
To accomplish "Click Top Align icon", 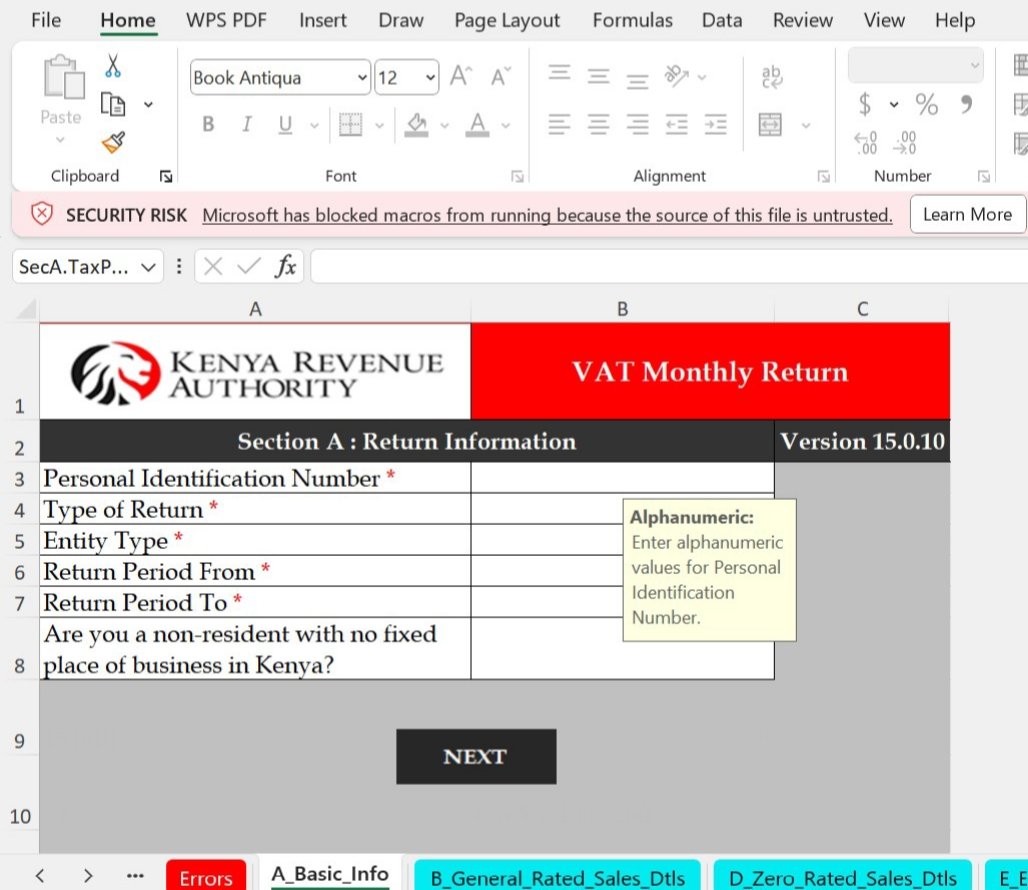I will click(559, 73).
